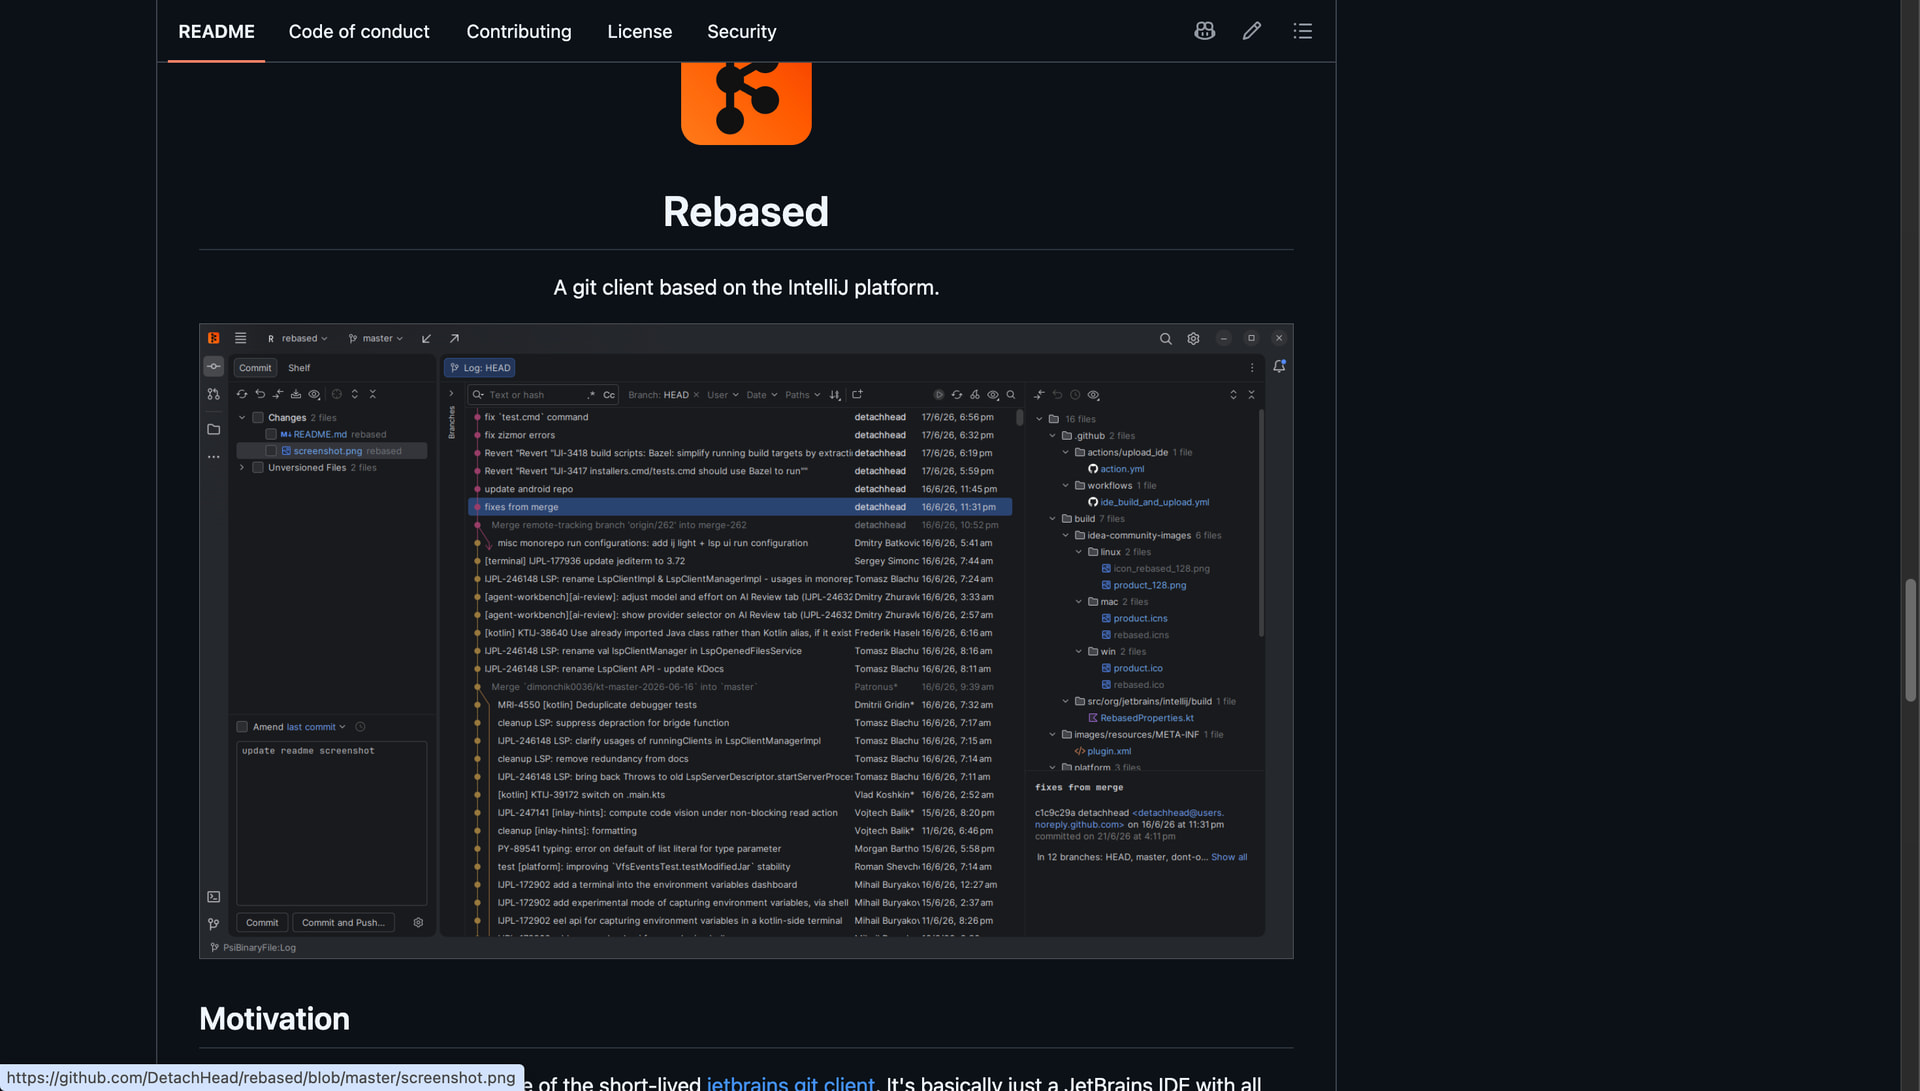
Task: Switch to the License tab
Action: pos(640,32)
